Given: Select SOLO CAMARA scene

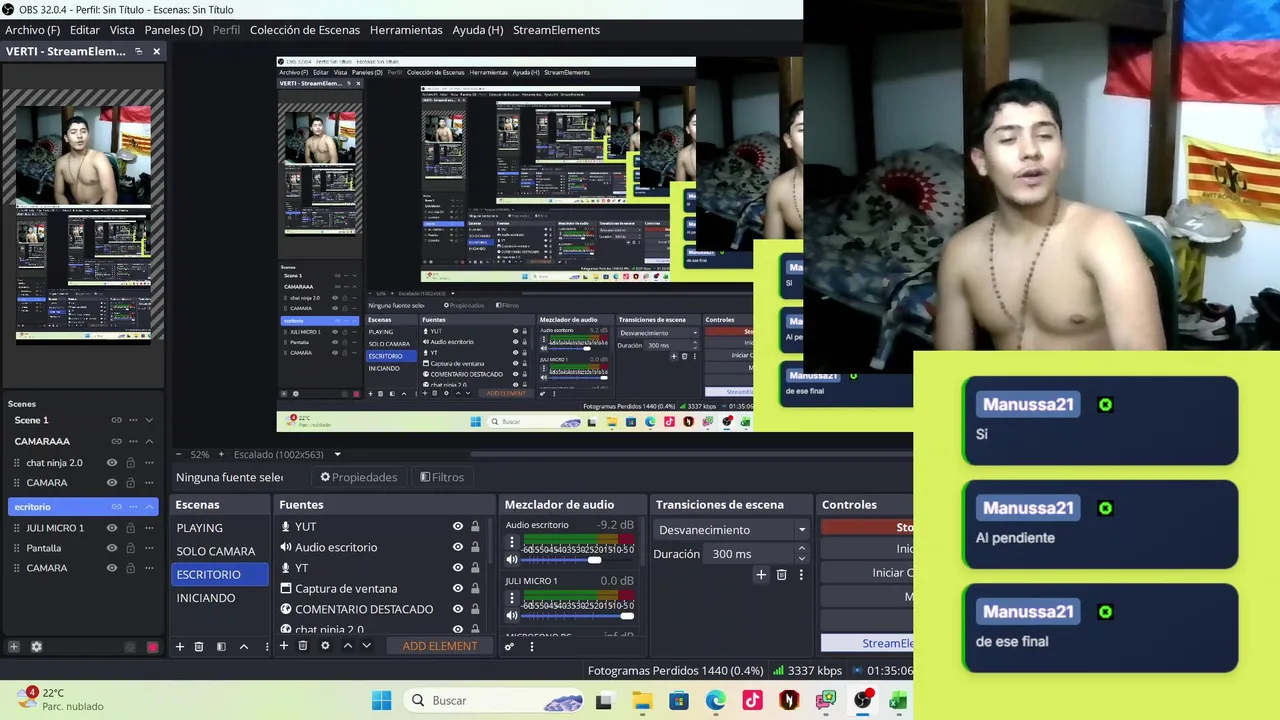Looking at the screenshot, I should point(220,551).
